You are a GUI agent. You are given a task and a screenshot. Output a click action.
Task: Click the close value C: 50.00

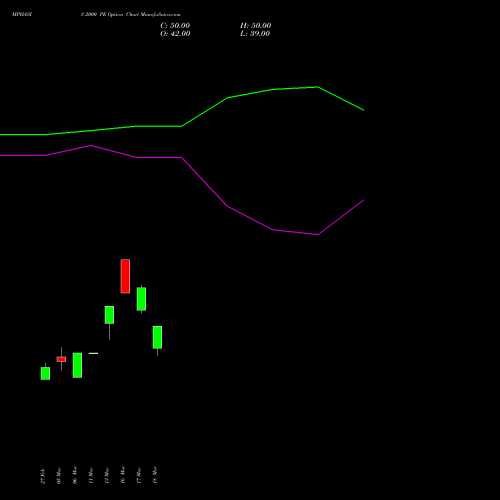(175, 26)
